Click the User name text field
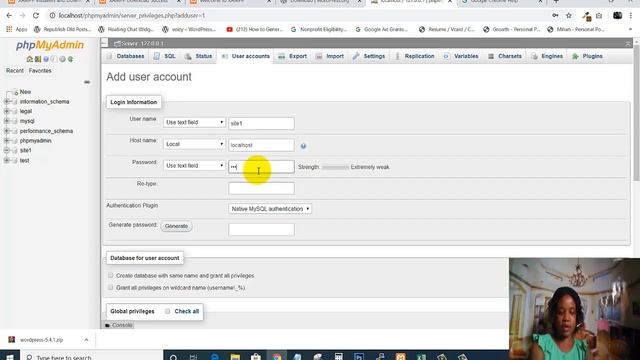Screen dimensions: 640x360 [x=261, y=123]
